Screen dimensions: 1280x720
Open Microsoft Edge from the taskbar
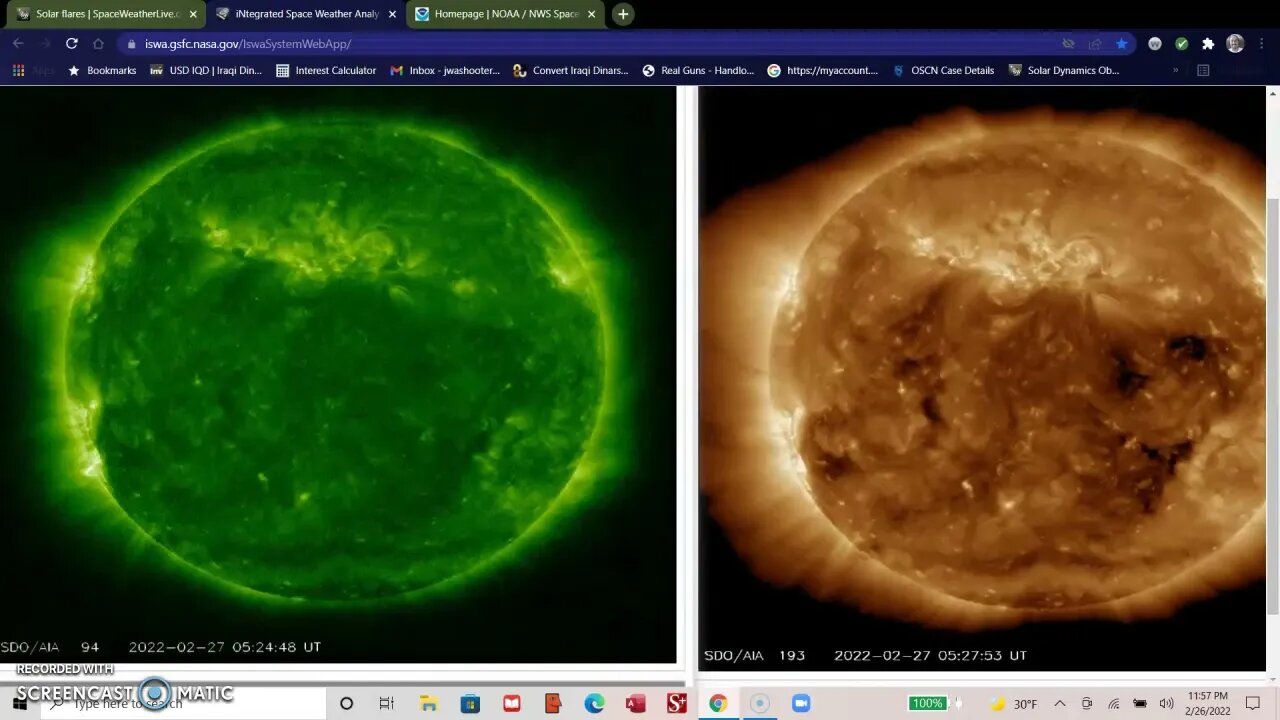tap(594, 703)
